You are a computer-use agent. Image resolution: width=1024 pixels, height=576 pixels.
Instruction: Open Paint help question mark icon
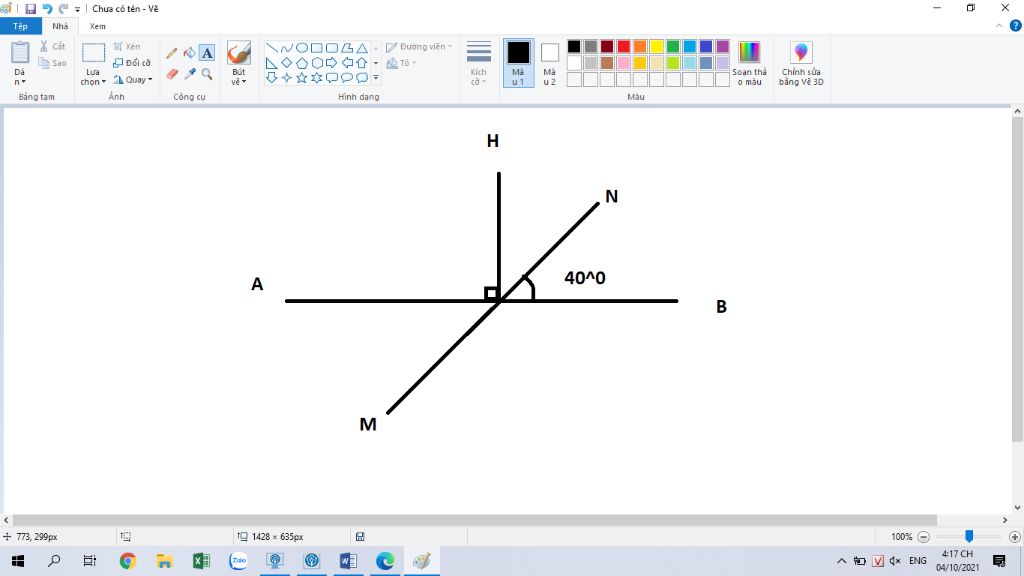click(1016, 25)
